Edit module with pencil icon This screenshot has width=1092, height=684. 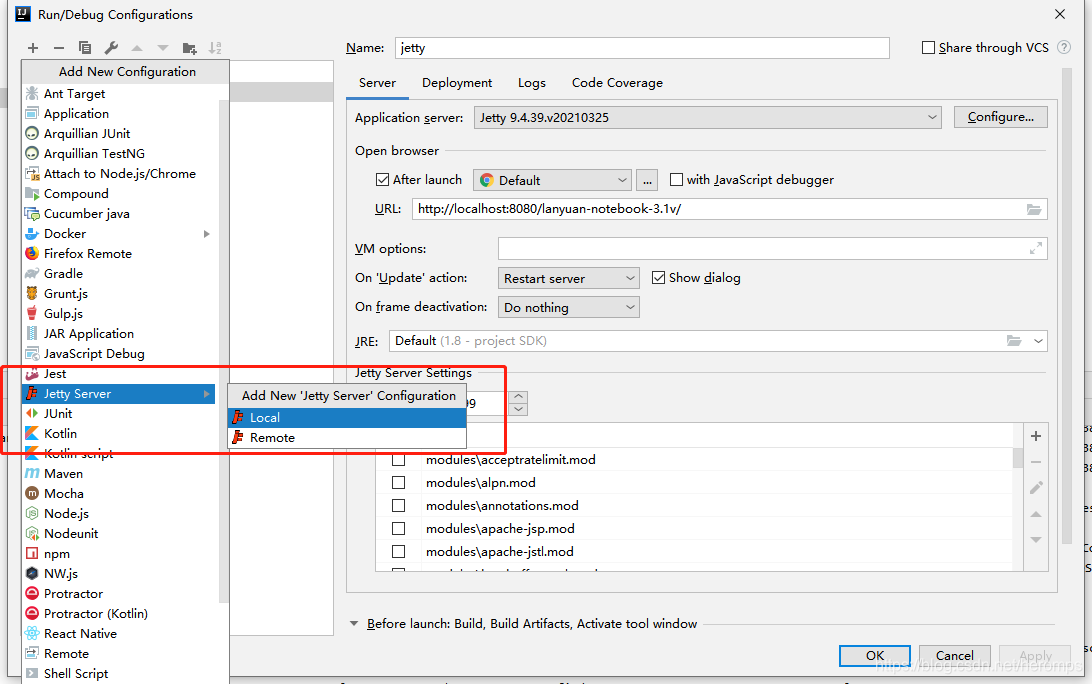1036,488
